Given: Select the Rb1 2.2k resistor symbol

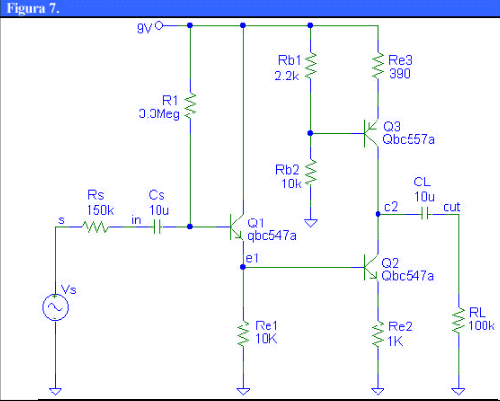Looking at the screenshot, I should (310, 66).
